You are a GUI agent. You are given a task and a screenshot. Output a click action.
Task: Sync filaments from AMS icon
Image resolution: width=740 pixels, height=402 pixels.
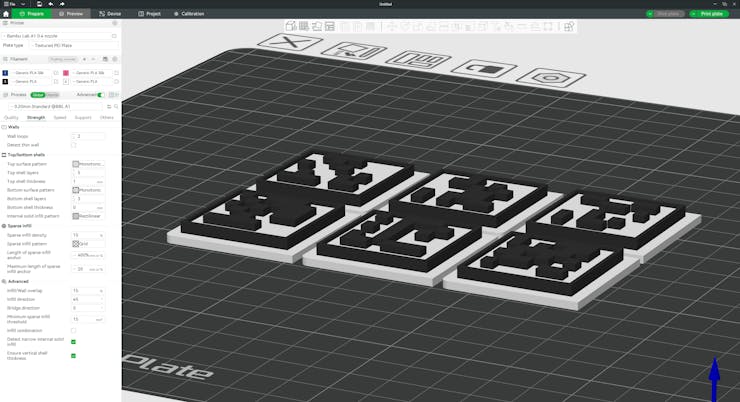tap(105, 59)
